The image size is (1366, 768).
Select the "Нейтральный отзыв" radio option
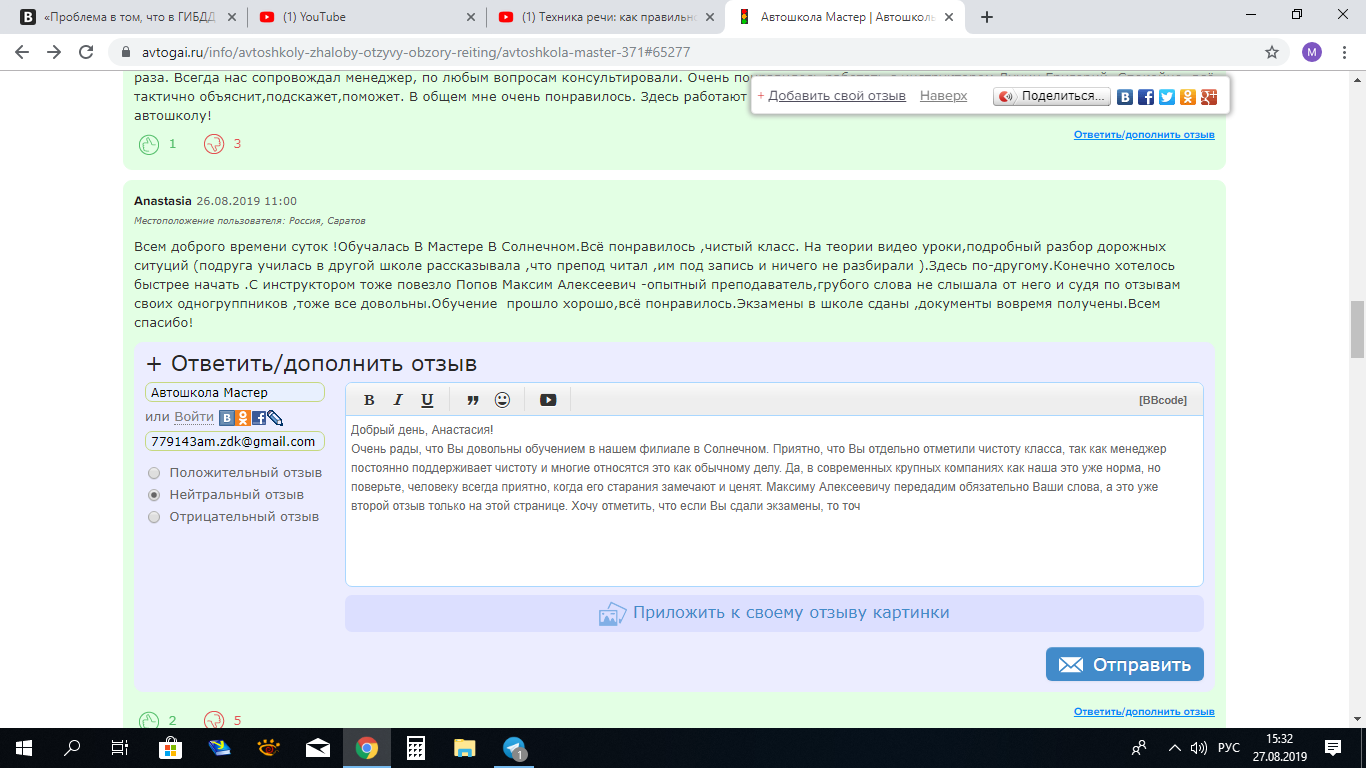pyautogui.click(x=154, y=495)
